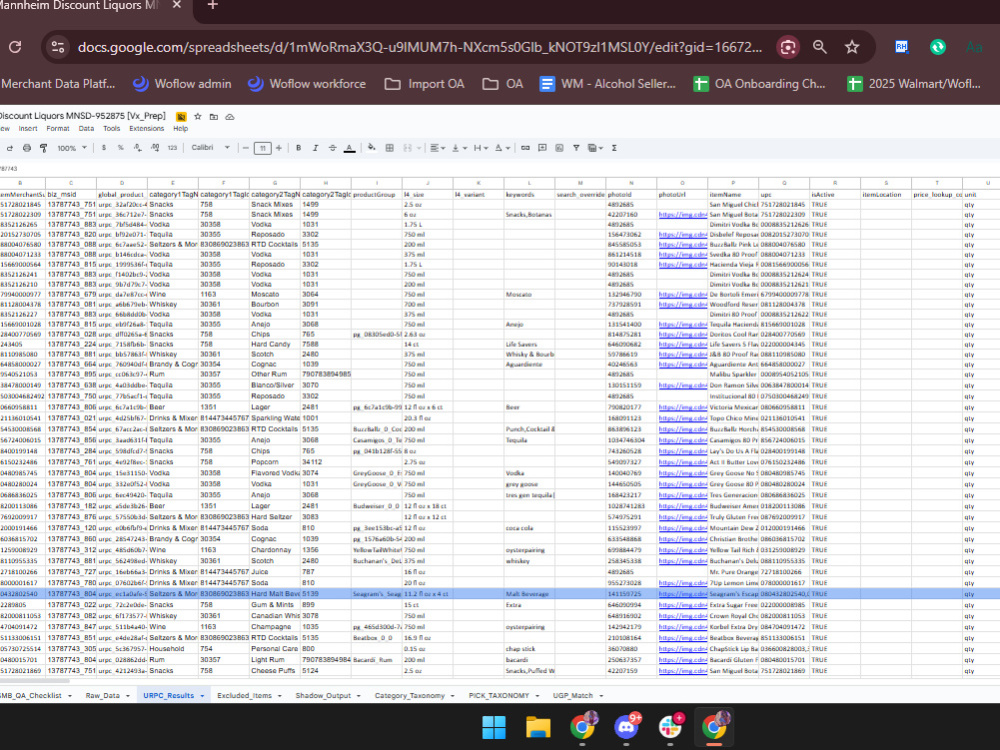Format as percent

coord(121,148)
